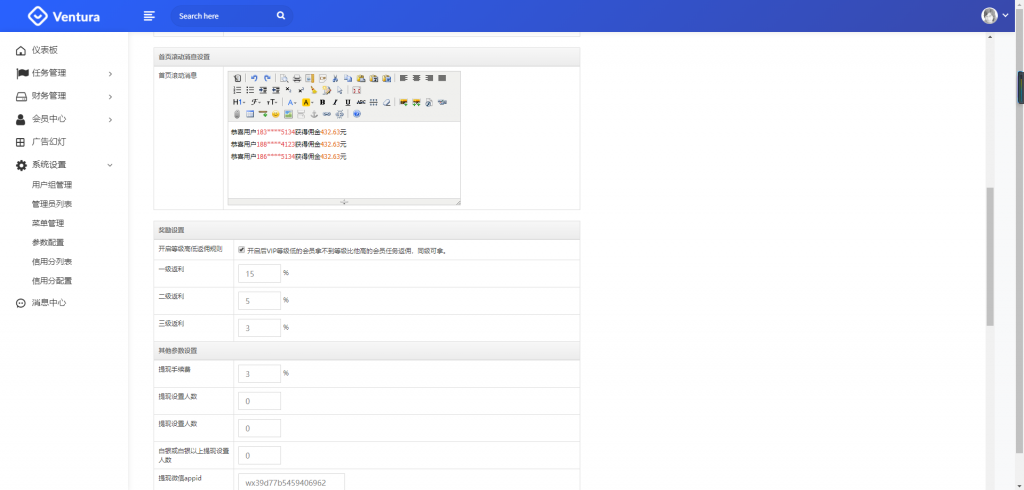Open the user avatar dropdown menu
The width and height of the screenshot is (1024, 490).
[995, 16]
